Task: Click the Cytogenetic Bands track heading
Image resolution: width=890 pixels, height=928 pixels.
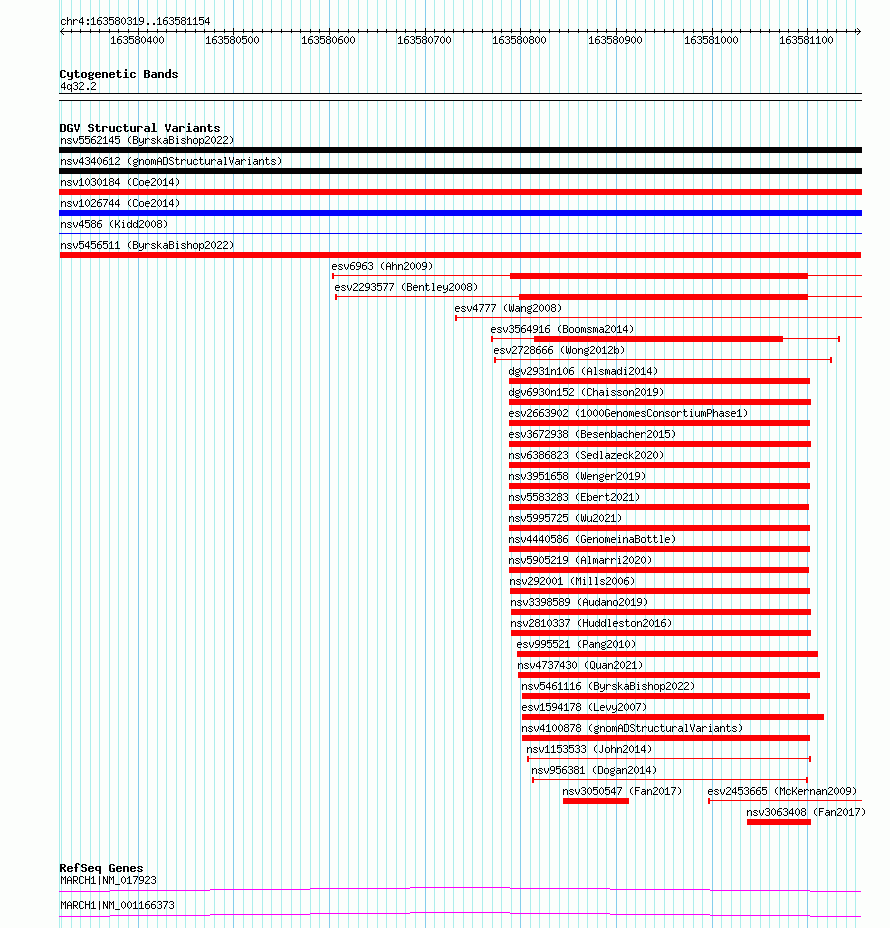Action: pyautogui.click(x=119, y=74)
